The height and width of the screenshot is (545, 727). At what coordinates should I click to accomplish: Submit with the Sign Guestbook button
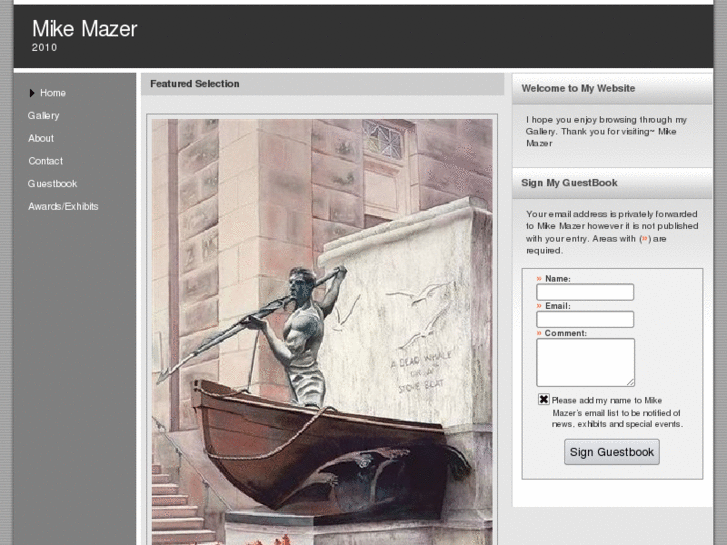tap(612, 452)
